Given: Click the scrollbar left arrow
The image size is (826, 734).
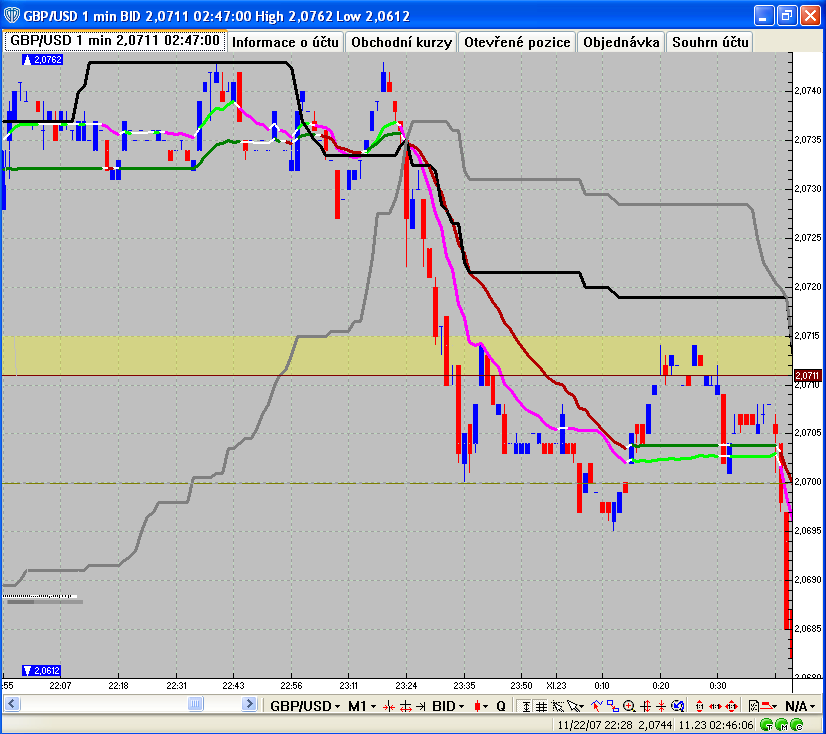Looking at the screenshot, I should point(12,704).
